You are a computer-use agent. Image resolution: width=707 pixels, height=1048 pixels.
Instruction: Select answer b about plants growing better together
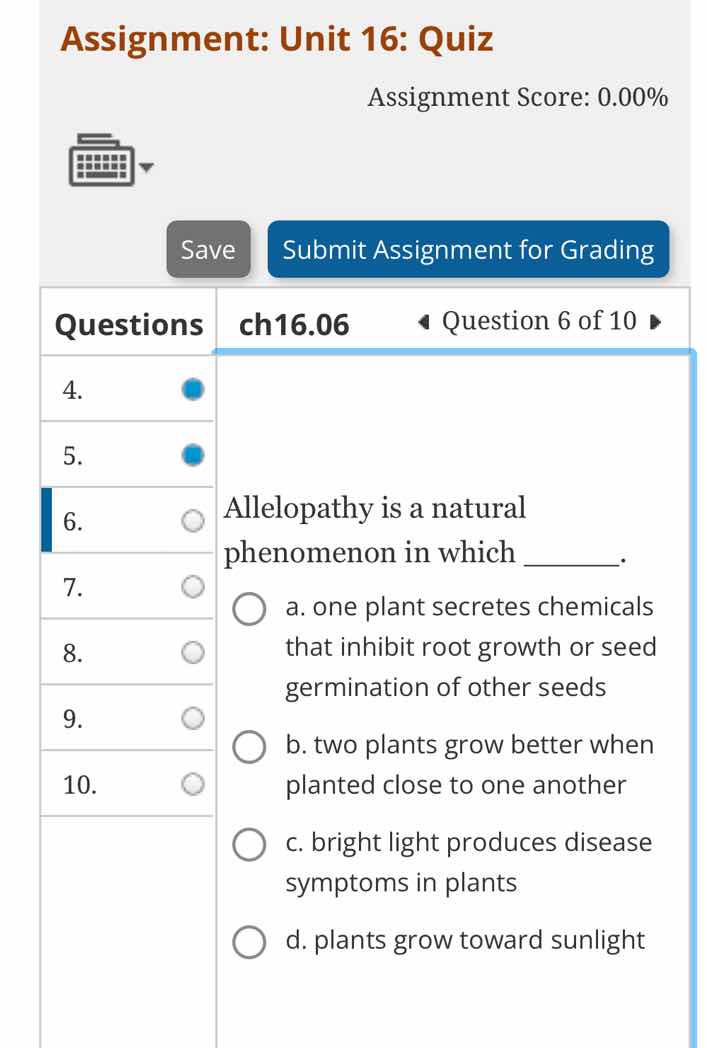pyautogui.click(x=248, y=745)
